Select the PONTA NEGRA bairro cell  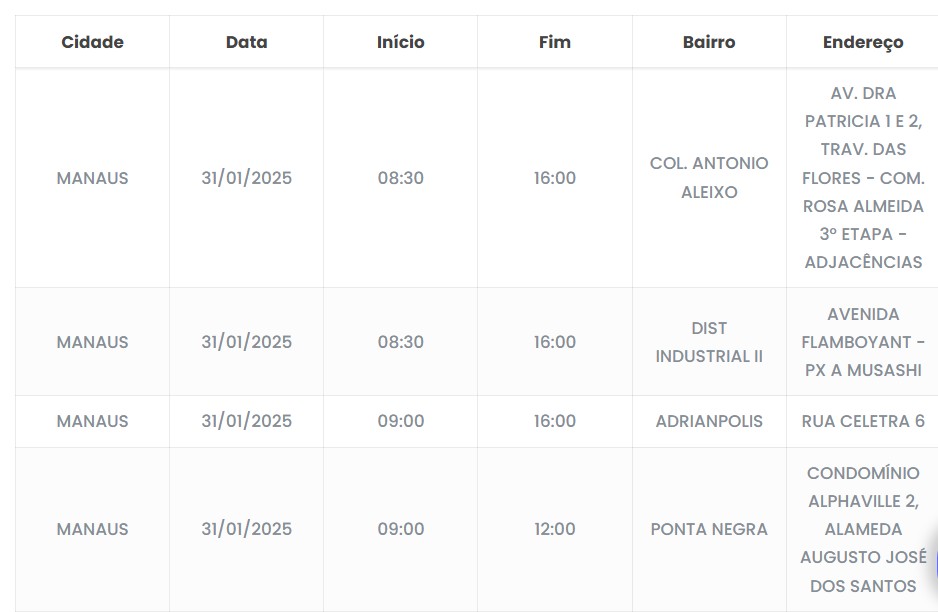pyautogui.click(x=709, y=529)
